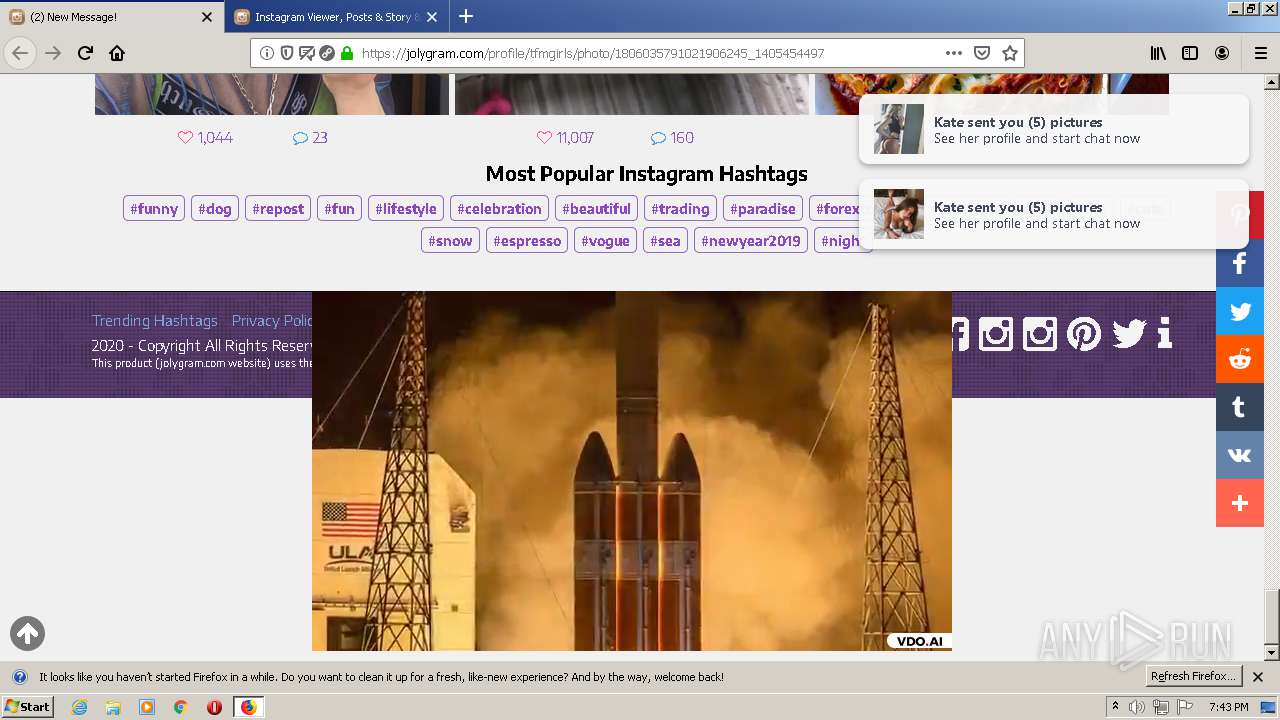
Task: Click the 160 comments count
Action: click(x=672, y=138)
